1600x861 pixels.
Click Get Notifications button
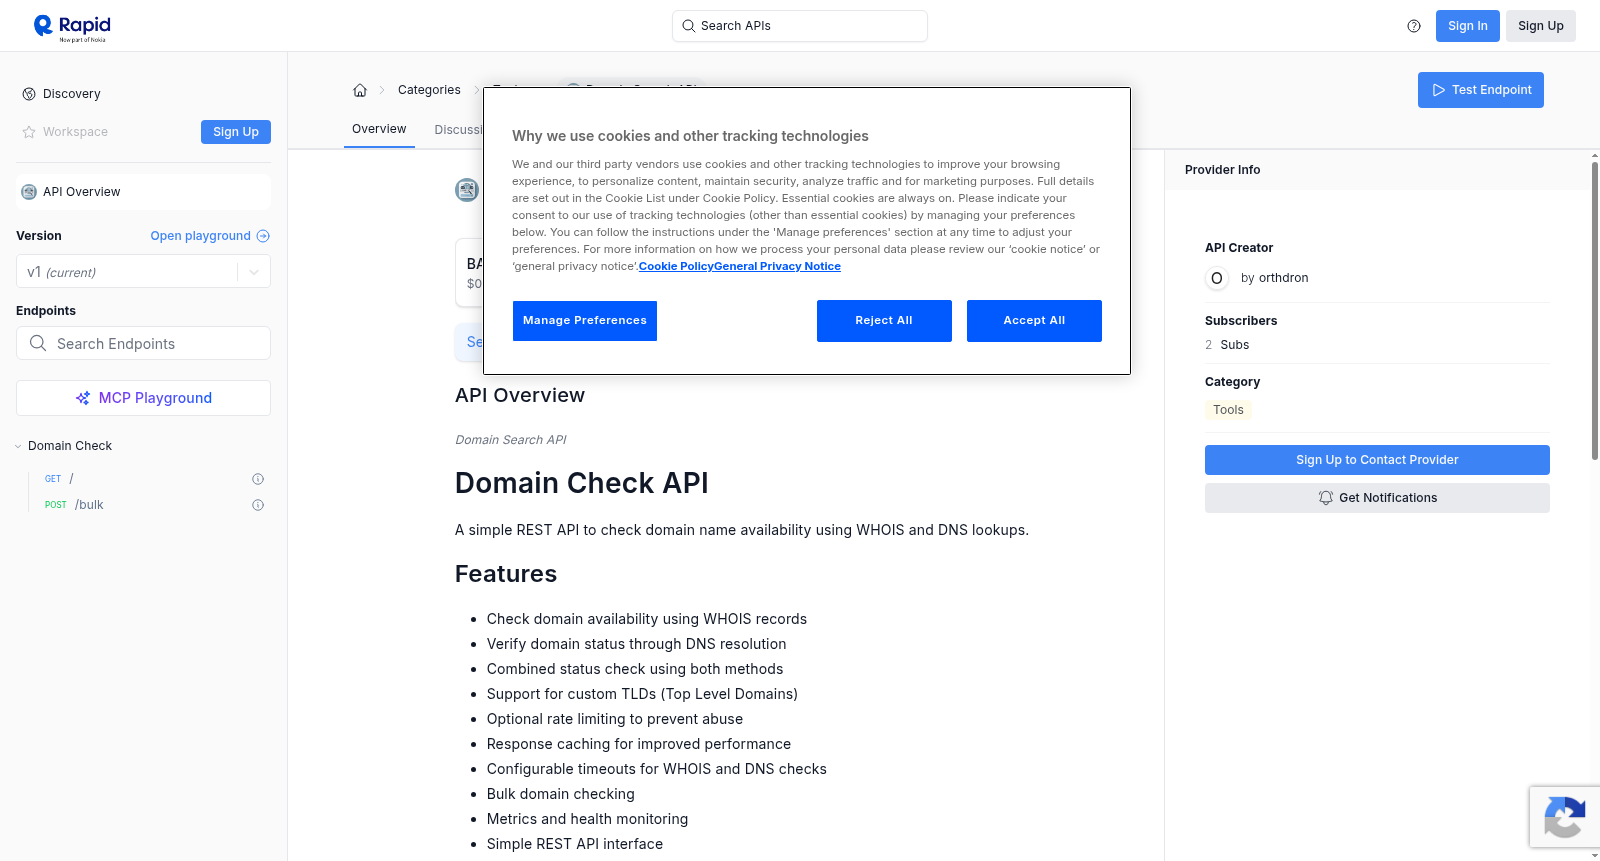pos(1377,498)
